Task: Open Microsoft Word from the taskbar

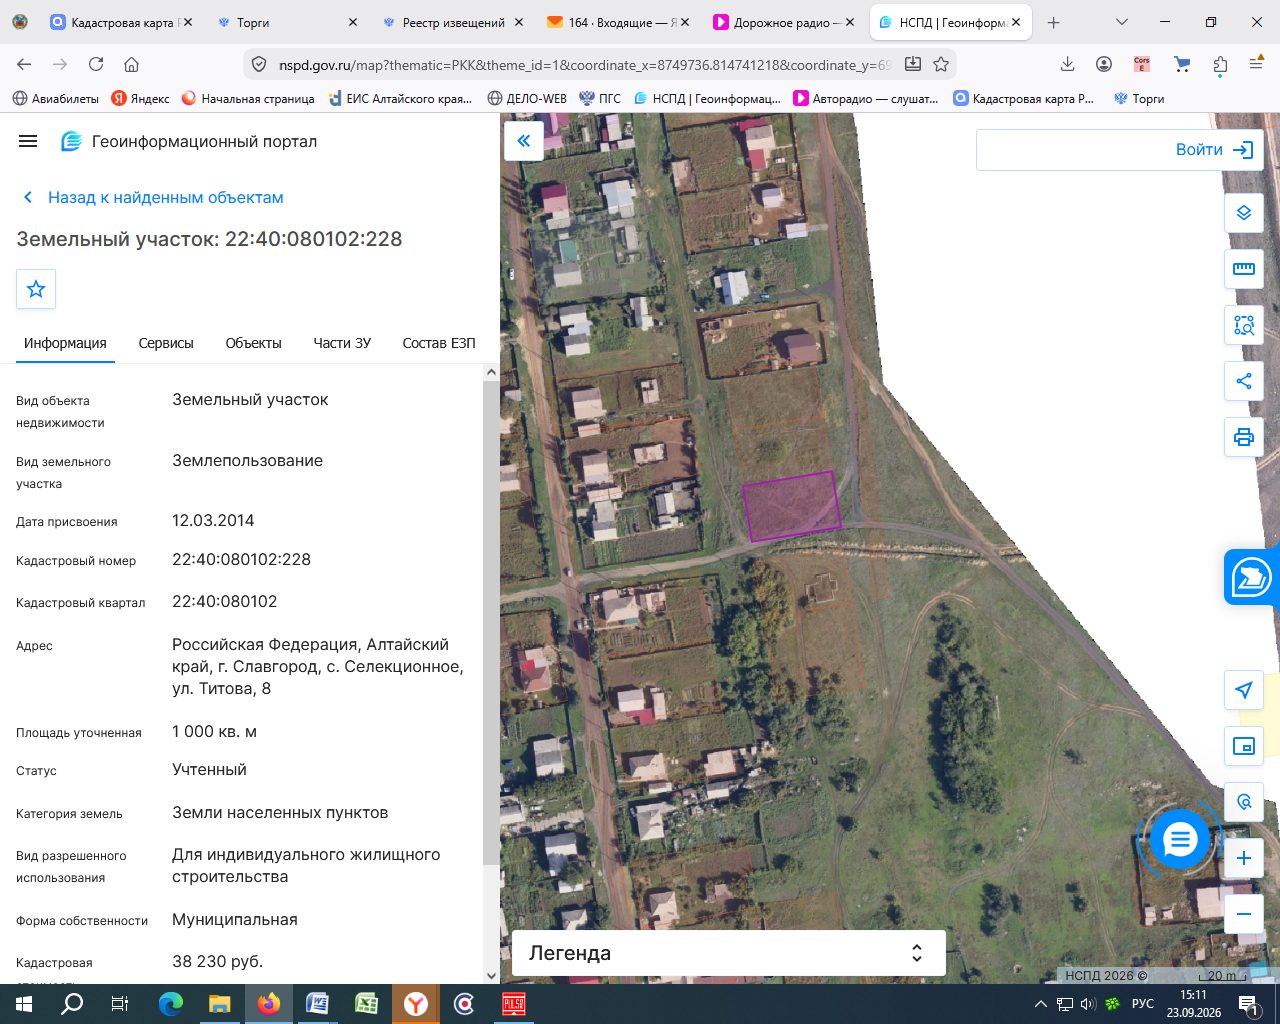Action: click(x=317, y=1004)
